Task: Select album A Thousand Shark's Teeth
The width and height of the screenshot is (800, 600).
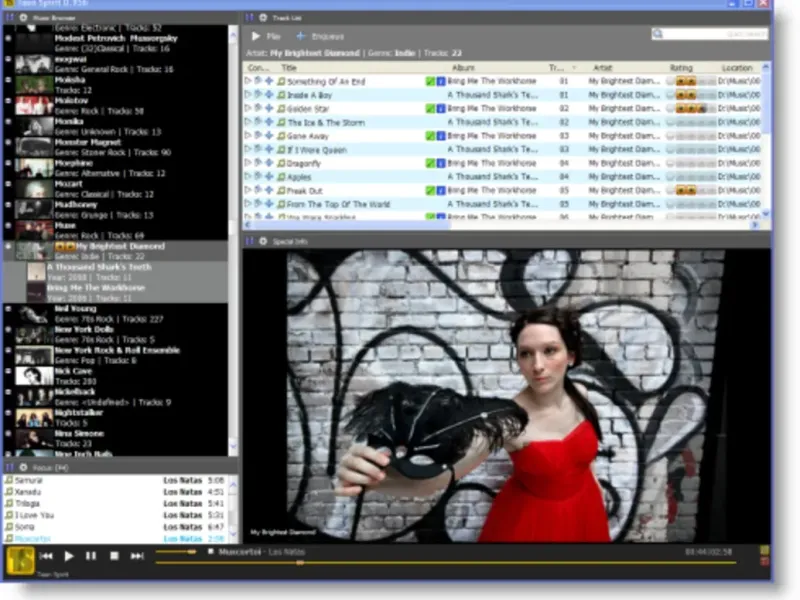Action: tap(127, 272)
